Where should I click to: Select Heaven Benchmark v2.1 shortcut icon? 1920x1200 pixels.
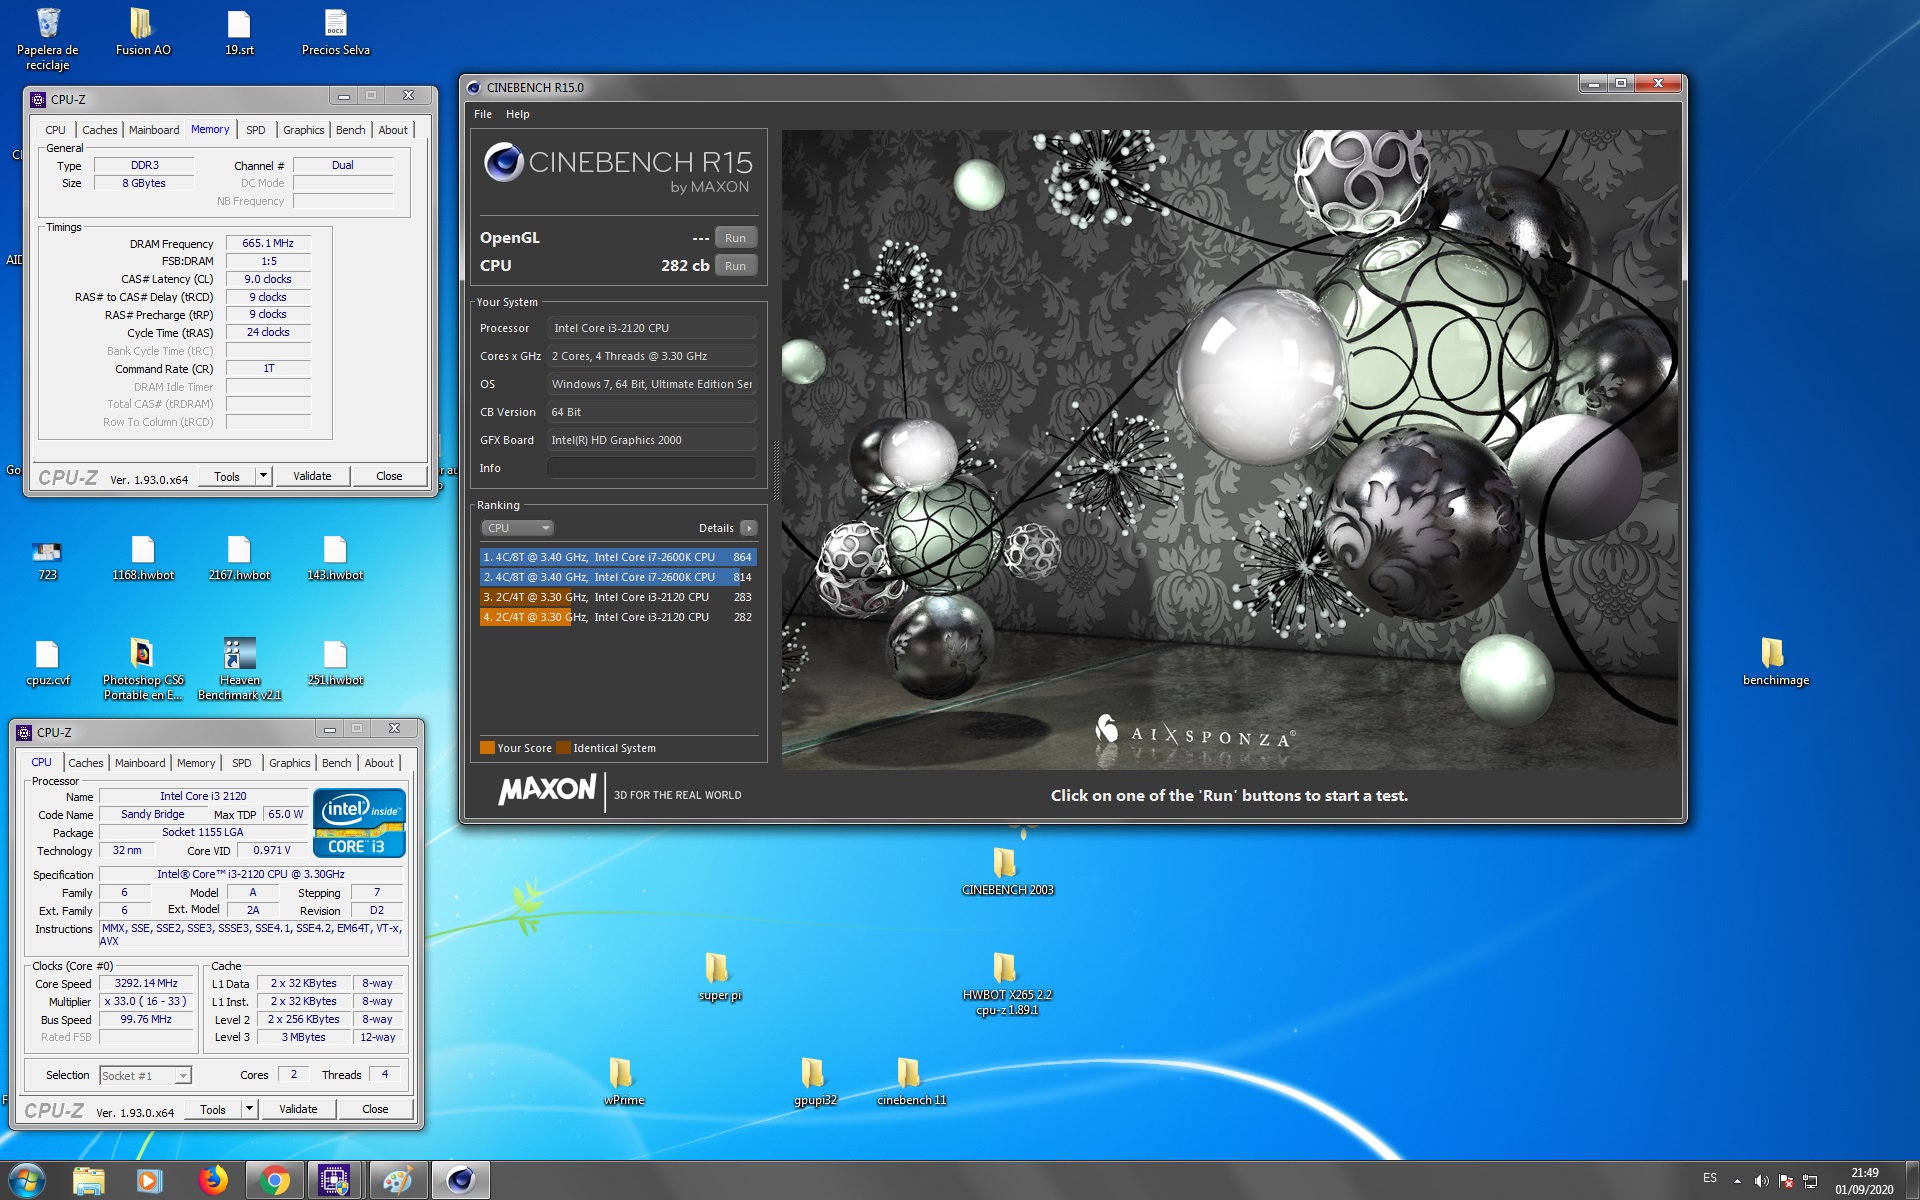point(239,669)
